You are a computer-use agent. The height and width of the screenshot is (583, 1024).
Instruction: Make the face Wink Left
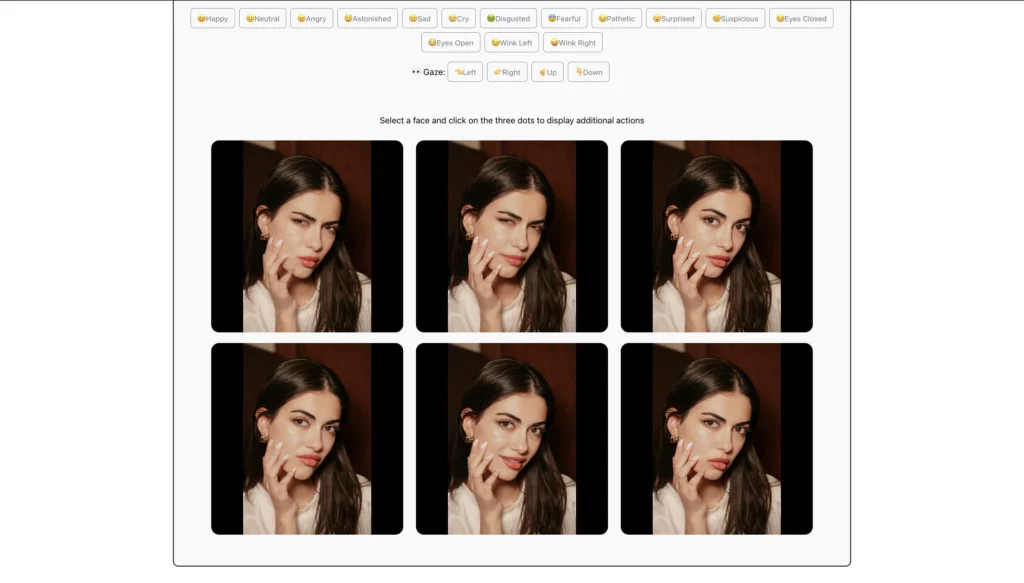click(x=511, y=42)
